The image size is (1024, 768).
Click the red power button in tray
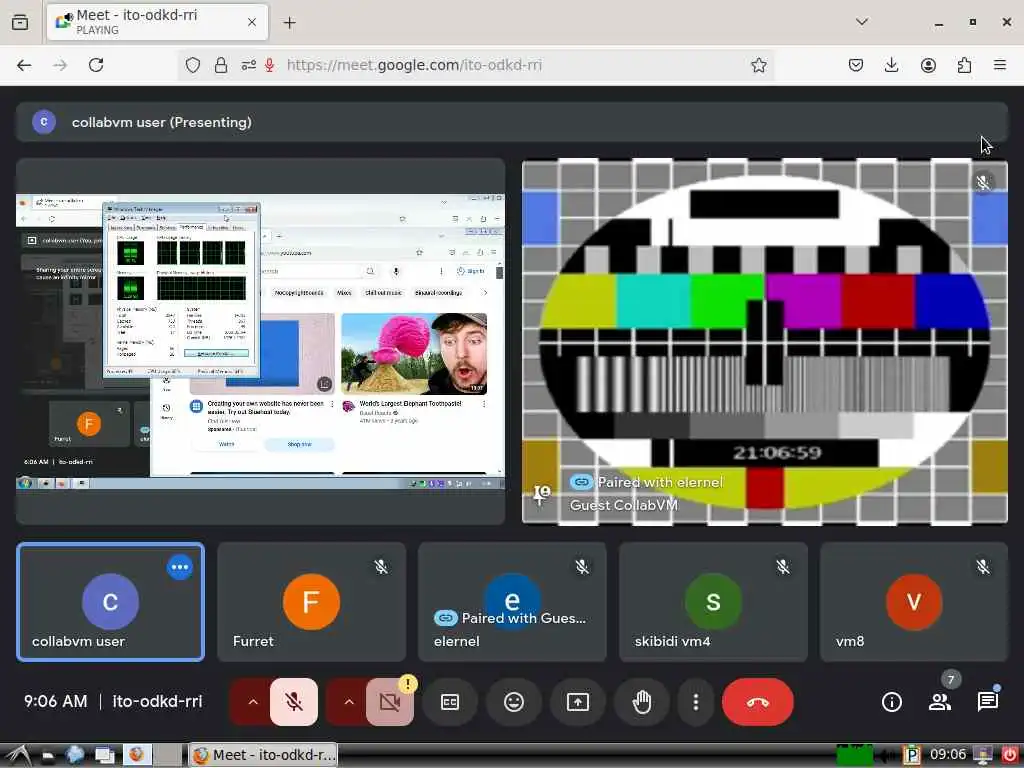1010,755
